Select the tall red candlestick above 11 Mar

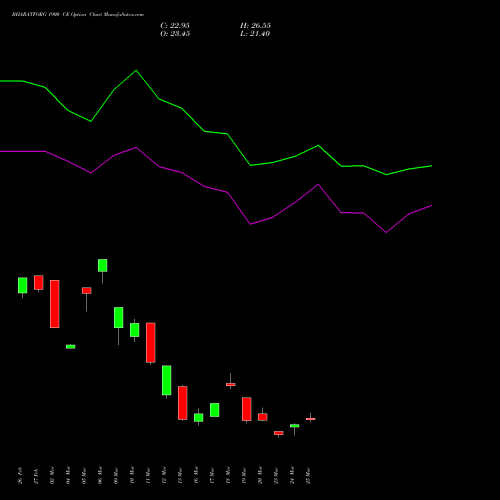click(x=151, y=343)
